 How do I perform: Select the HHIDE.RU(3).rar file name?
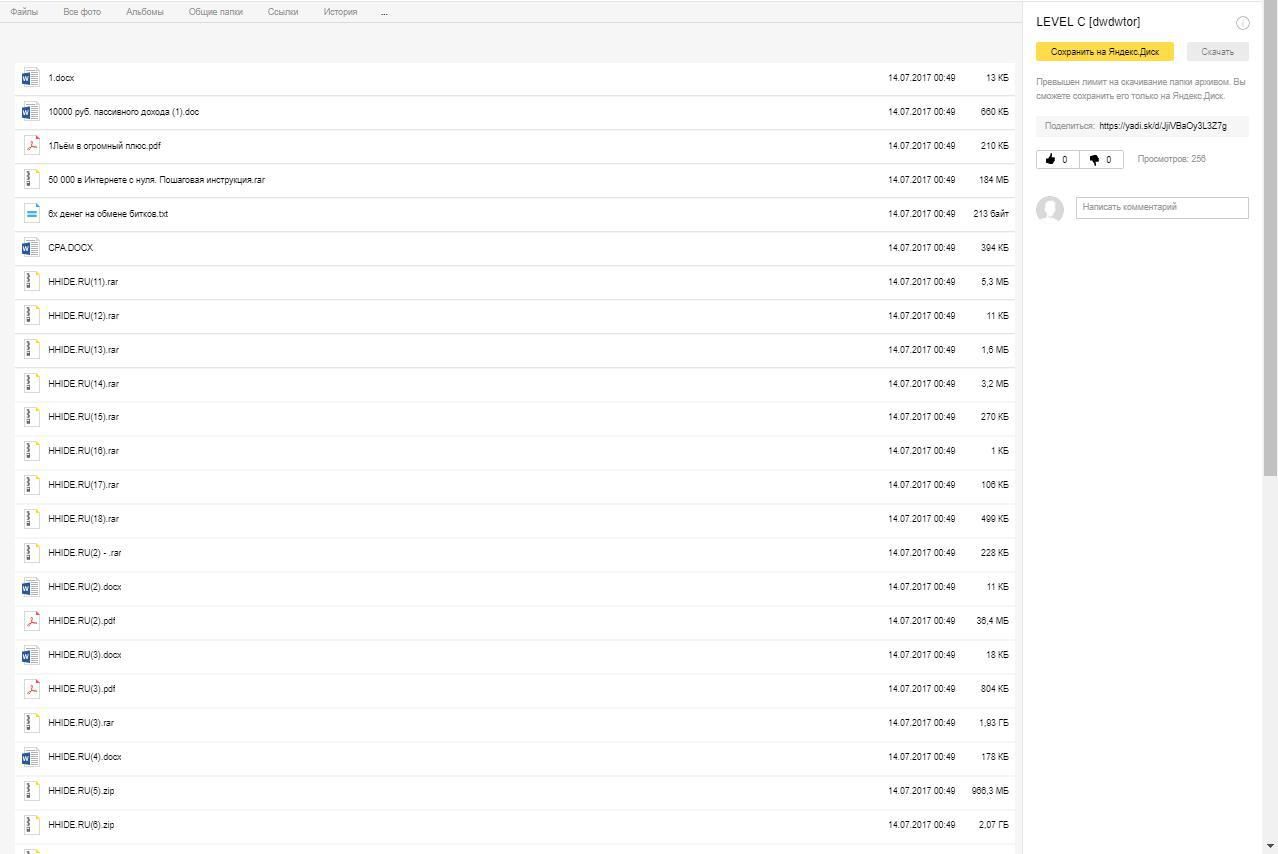click(81, 723)
